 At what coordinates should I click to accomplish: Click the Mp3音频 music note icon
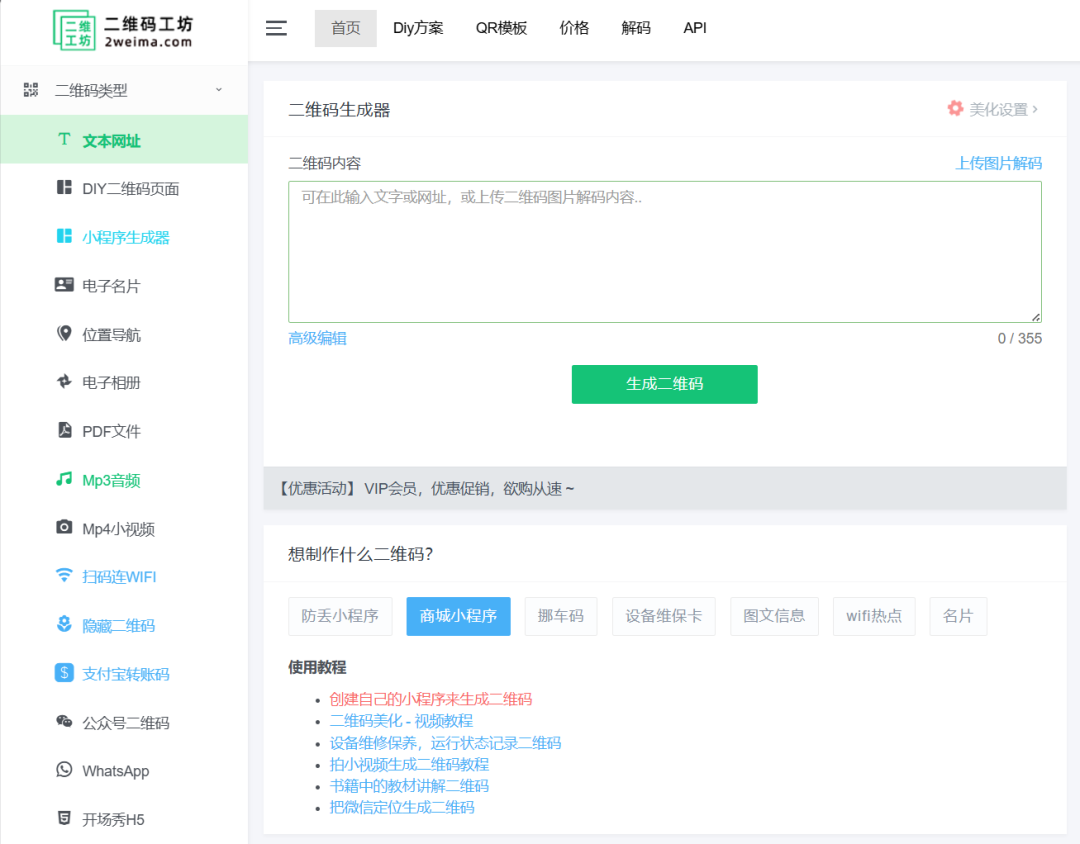tap(64, 480)
